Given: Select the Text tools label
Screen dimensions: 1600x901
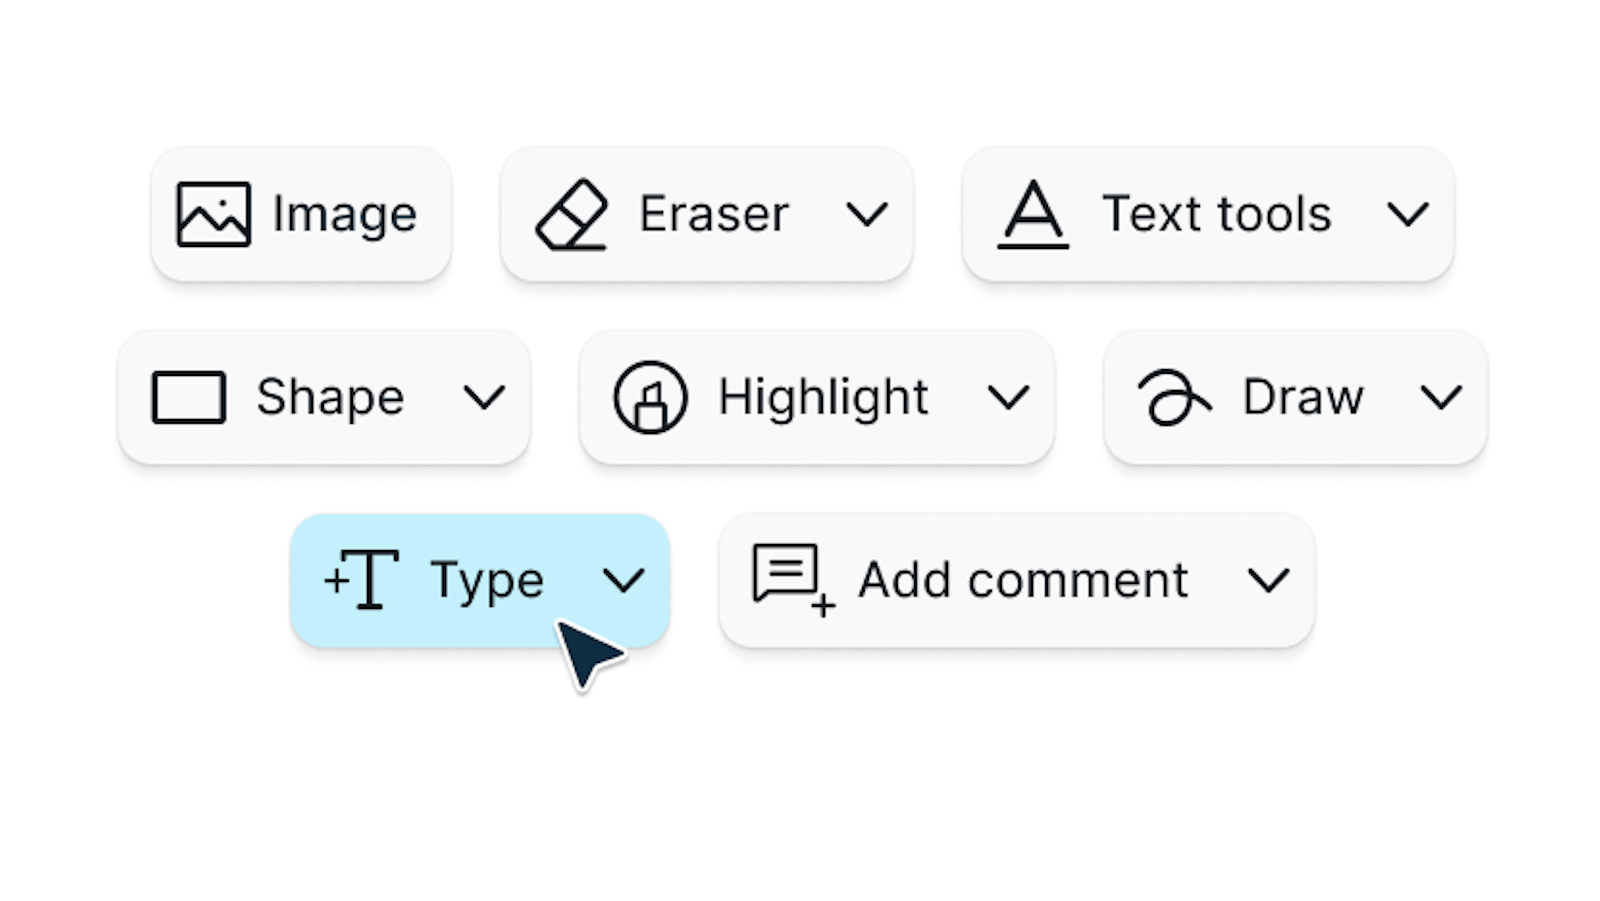Looking at the screenshot, I should pyautogui.click(x=1216, y=214).
